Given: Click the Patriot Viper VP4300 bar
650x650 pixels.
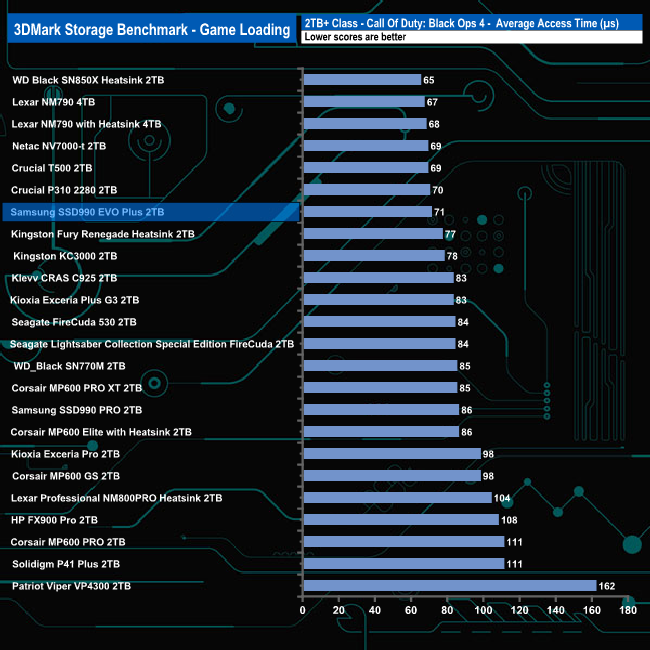Looking at the screenshot, I should coord(450,585).
